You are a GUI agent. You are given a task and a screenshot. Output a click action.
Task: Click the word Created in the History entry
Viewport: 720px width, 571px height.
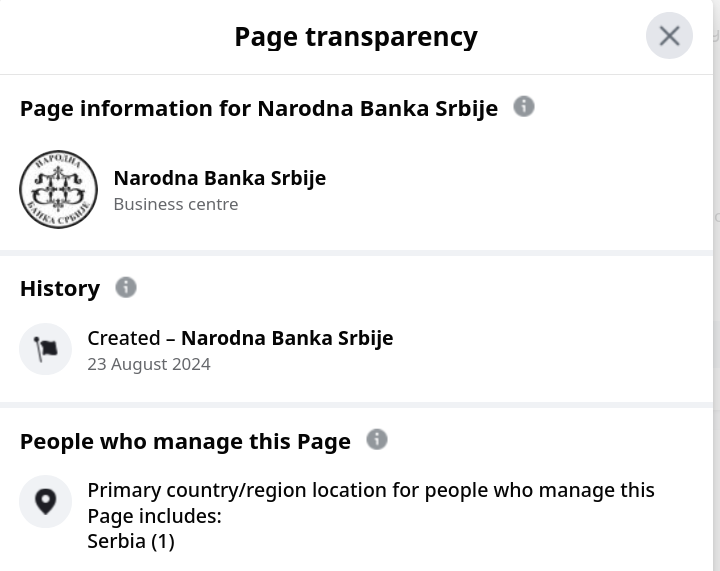coord(124,338)
